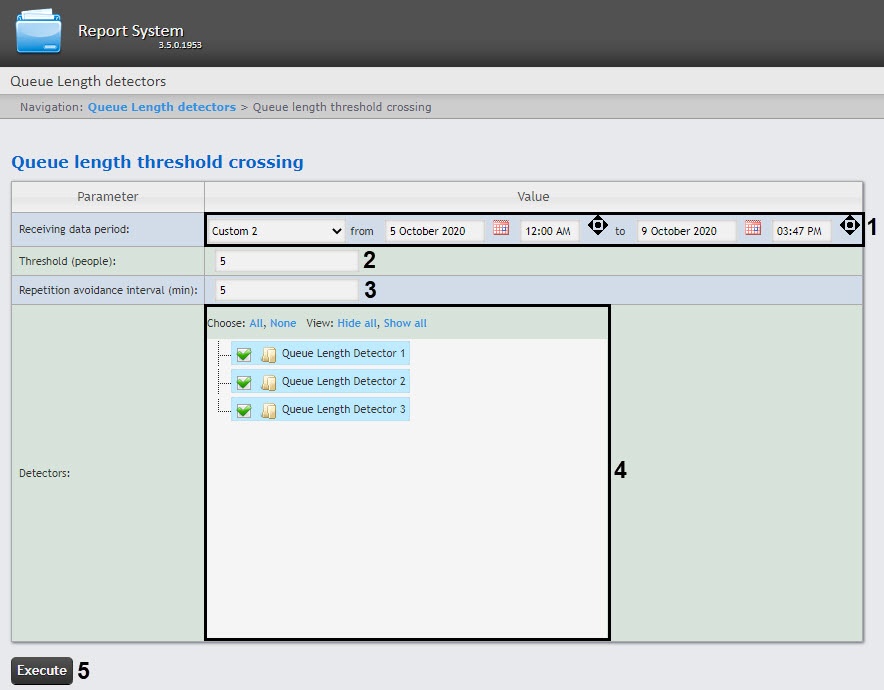This screenshot has width=884, height=690.
Task: Click the Hide all view link
Action: click(x=357, y=323)
